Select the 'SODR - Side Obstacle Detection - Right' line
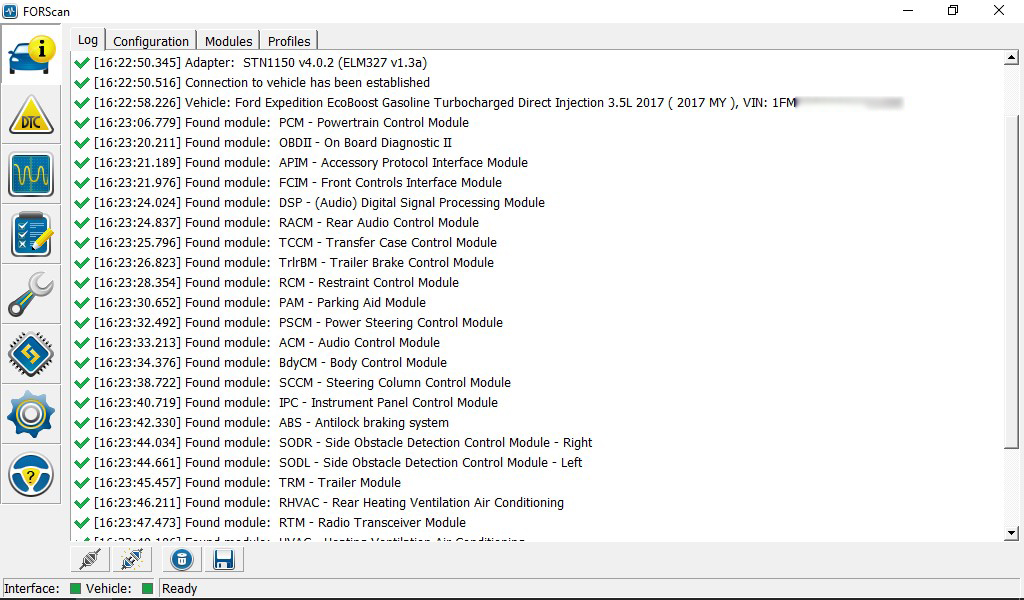The image size is (1024, 600). pyautogui.click(x=333, y=443)
